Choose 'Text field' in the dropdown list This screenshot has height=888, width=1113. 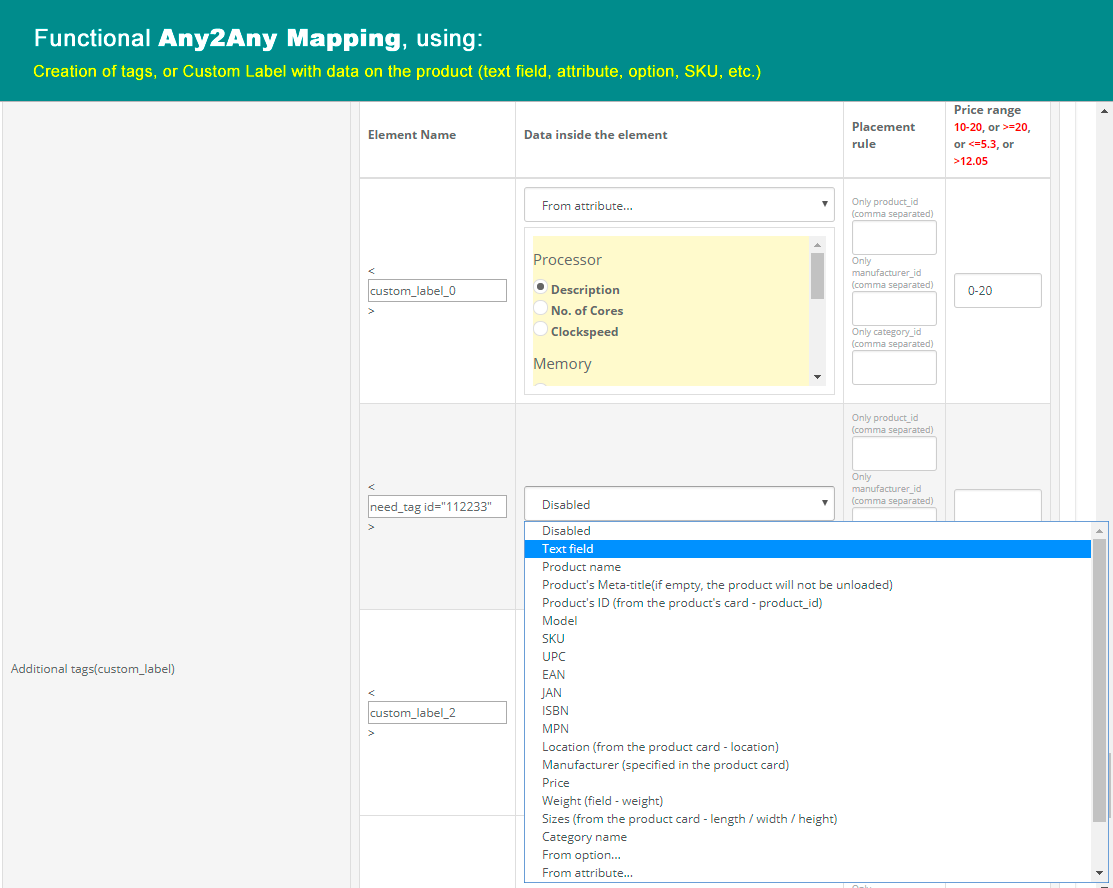click(808, 549)
